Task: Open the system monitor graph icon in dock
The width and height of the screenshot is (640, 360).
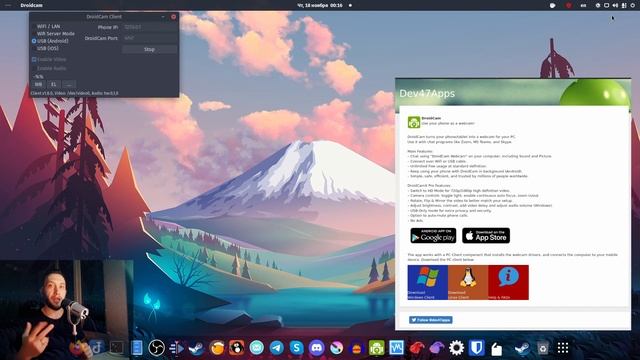Action: 396,348
